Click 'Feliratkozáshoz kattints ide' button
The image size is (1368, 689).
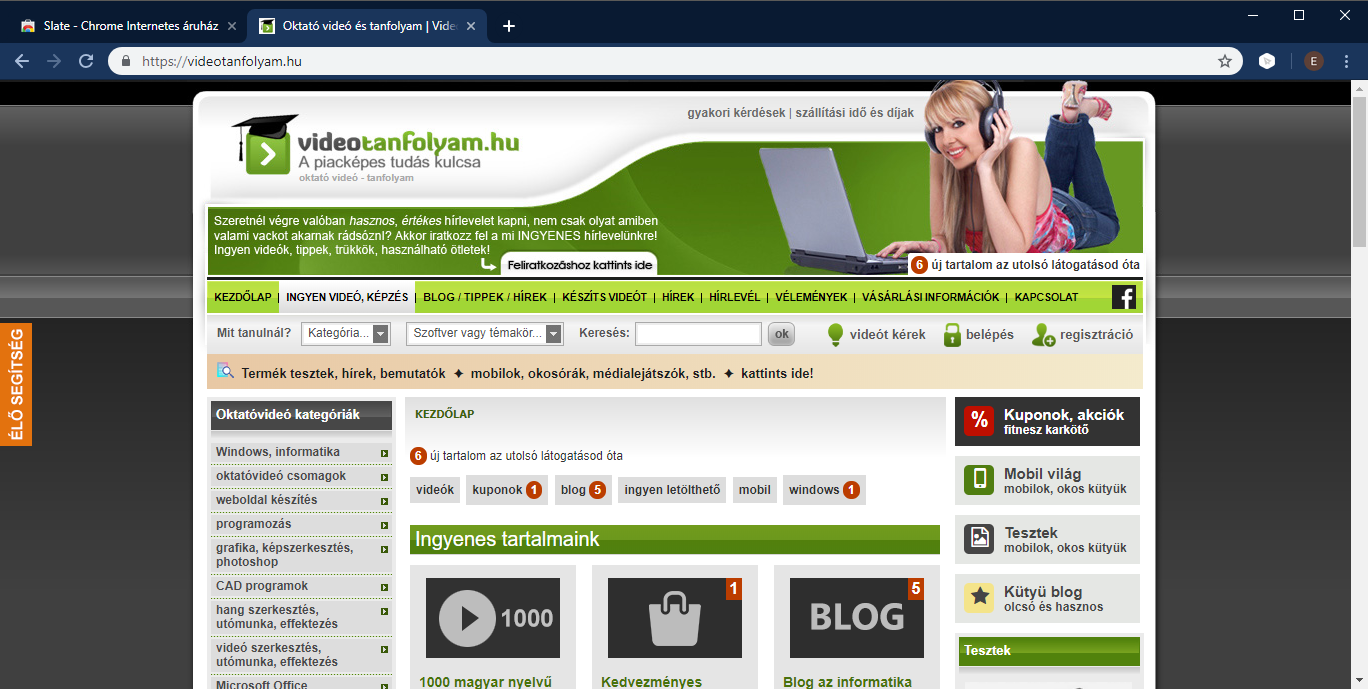580,264
